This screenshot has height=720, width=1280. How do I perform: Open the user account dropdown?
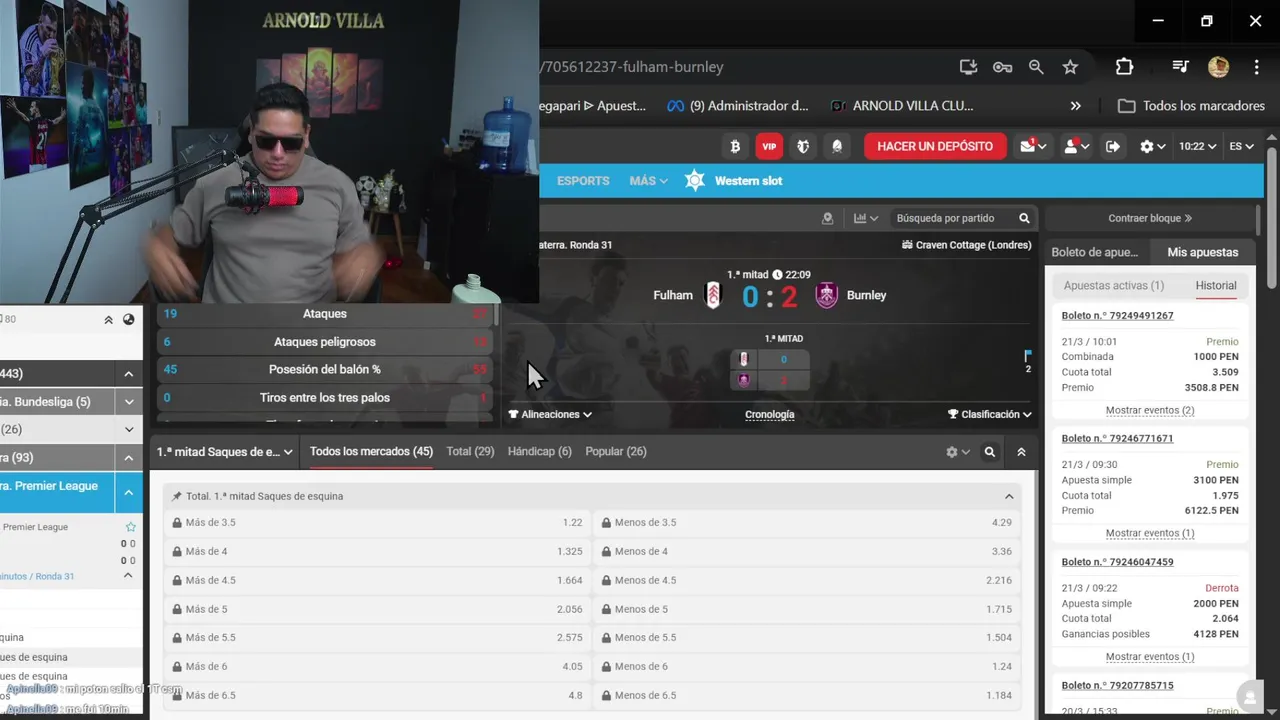point(1076,146)
